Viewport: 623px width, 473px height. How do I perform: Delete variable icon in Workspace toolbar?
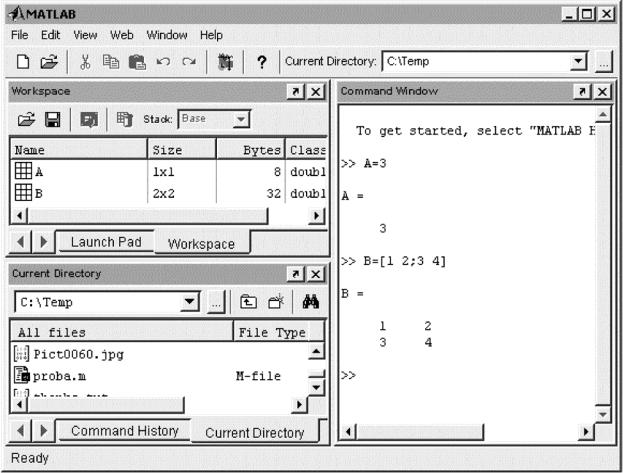124,119
